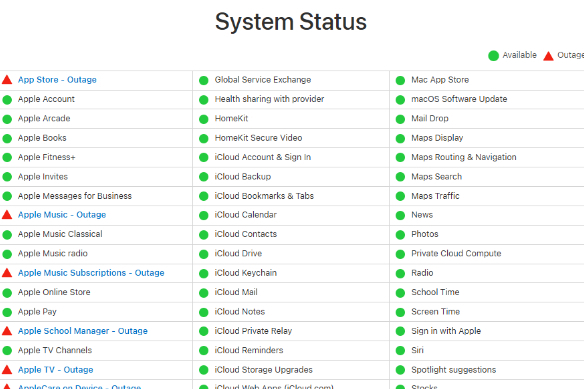Click the green Available legend dot

click(493, 56)
